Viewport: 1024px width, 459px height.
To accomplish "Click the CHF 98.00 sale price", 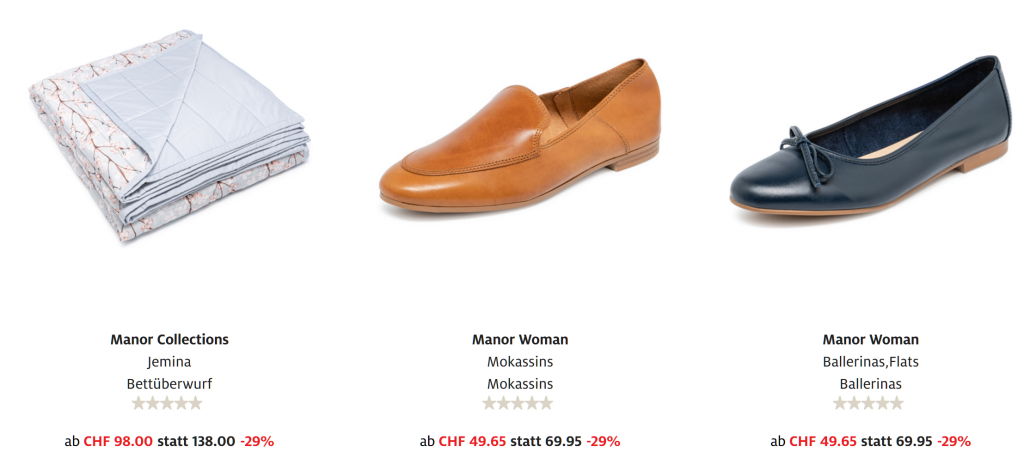I will (x=118, y=441).
